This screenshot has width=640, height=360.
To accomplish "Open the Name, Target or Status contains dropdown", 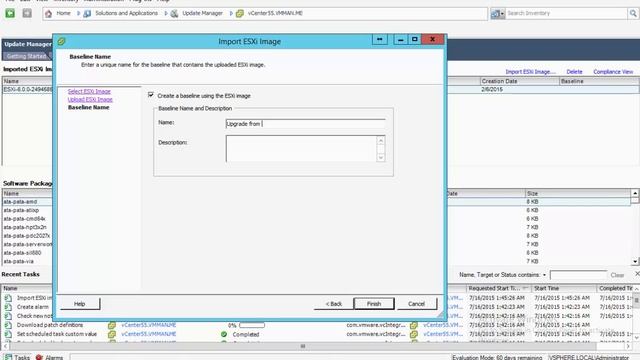I will pyautogui.click(x=544, y=275).
